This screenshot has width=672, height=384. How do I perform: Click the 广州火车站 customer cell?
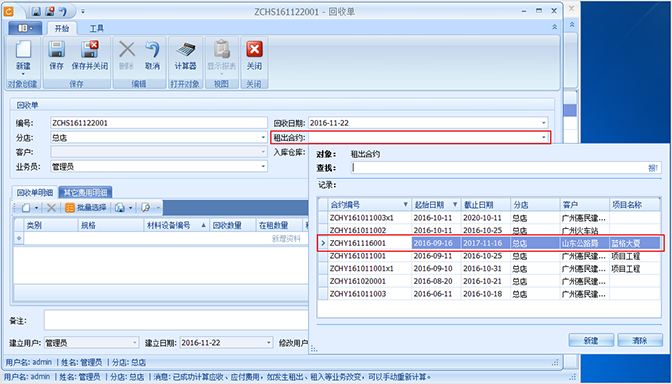click(585, 231)
